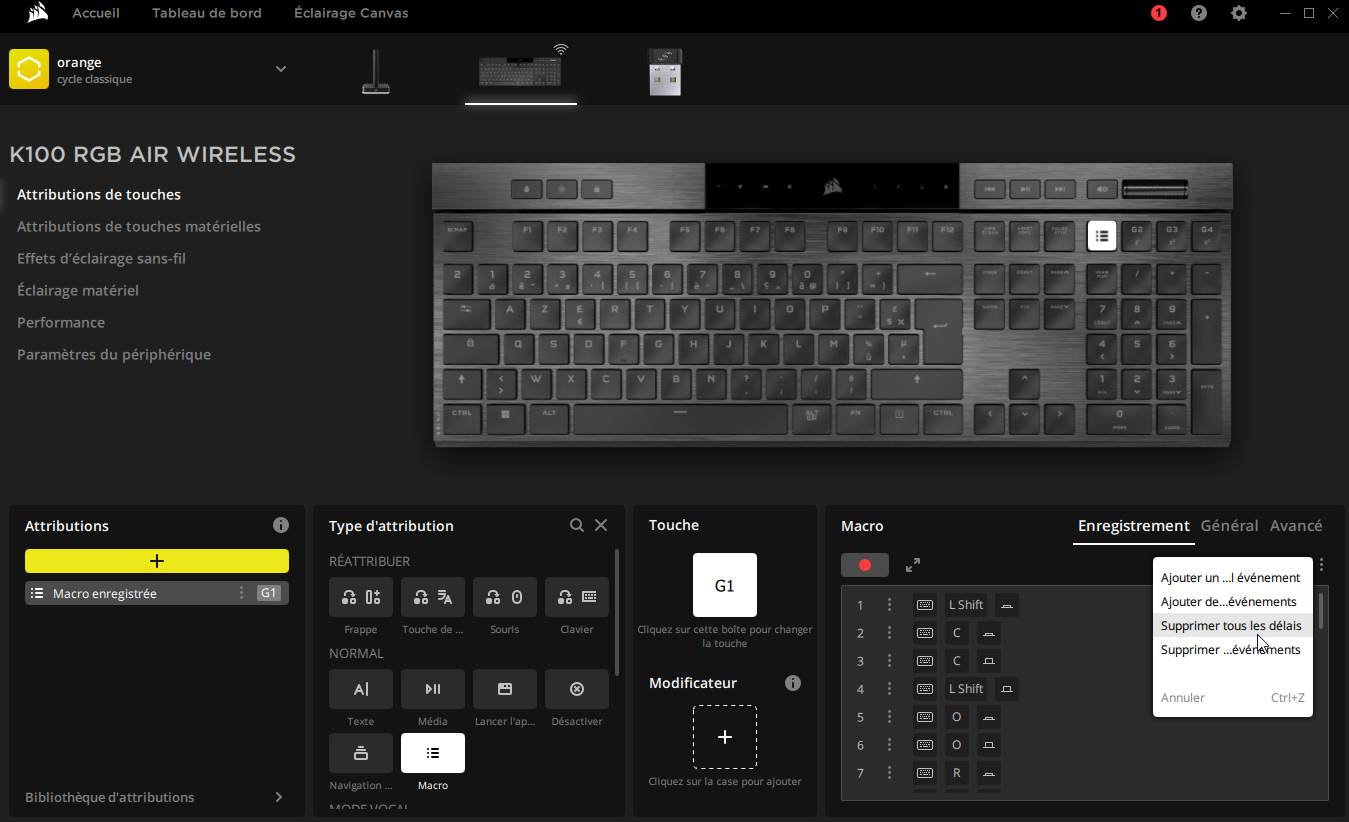The image size is (1349, 822).
Task: Open options dots for macro event 1
Action: tap(889, 605)
